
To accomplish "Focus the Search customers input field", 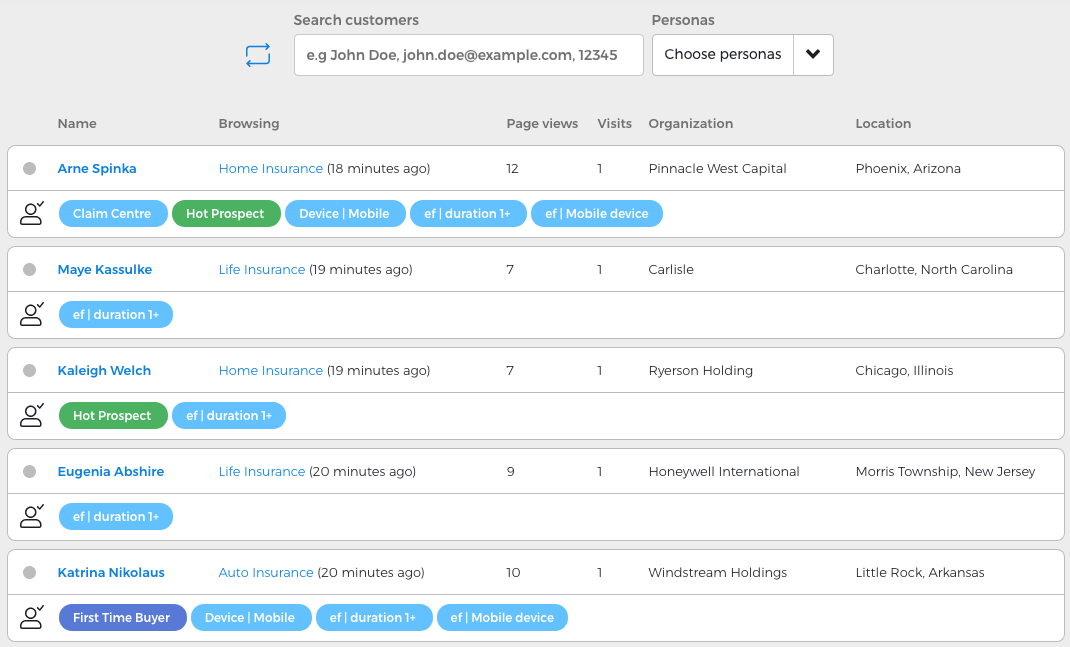I will (x=468, y=55).
